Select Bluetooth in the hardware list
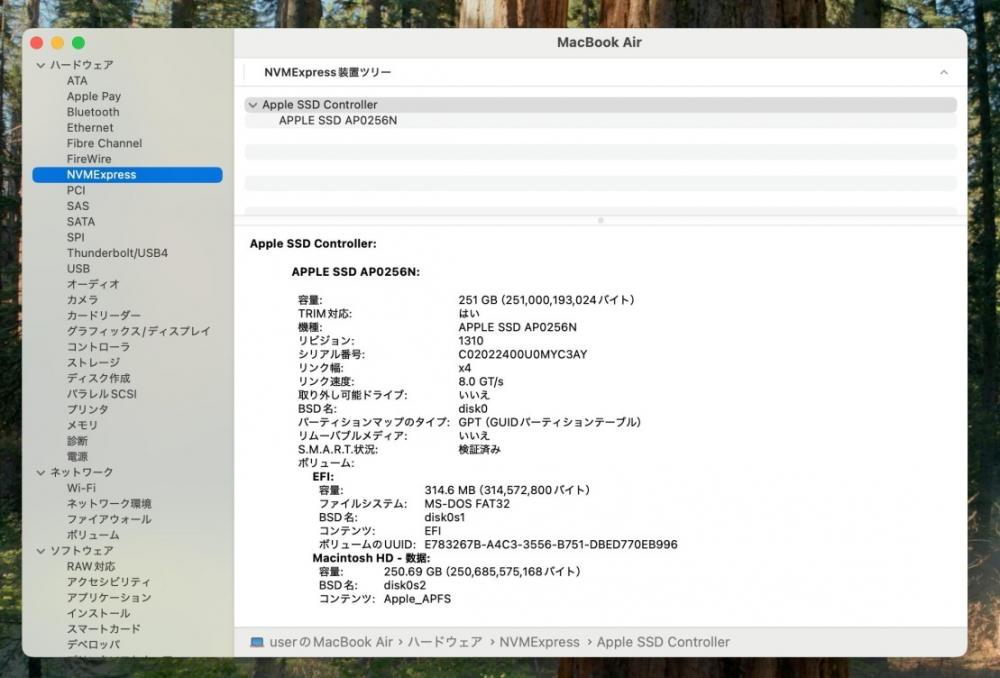The height and width of the screenshot is (678, 1000). tap(93, 112)
